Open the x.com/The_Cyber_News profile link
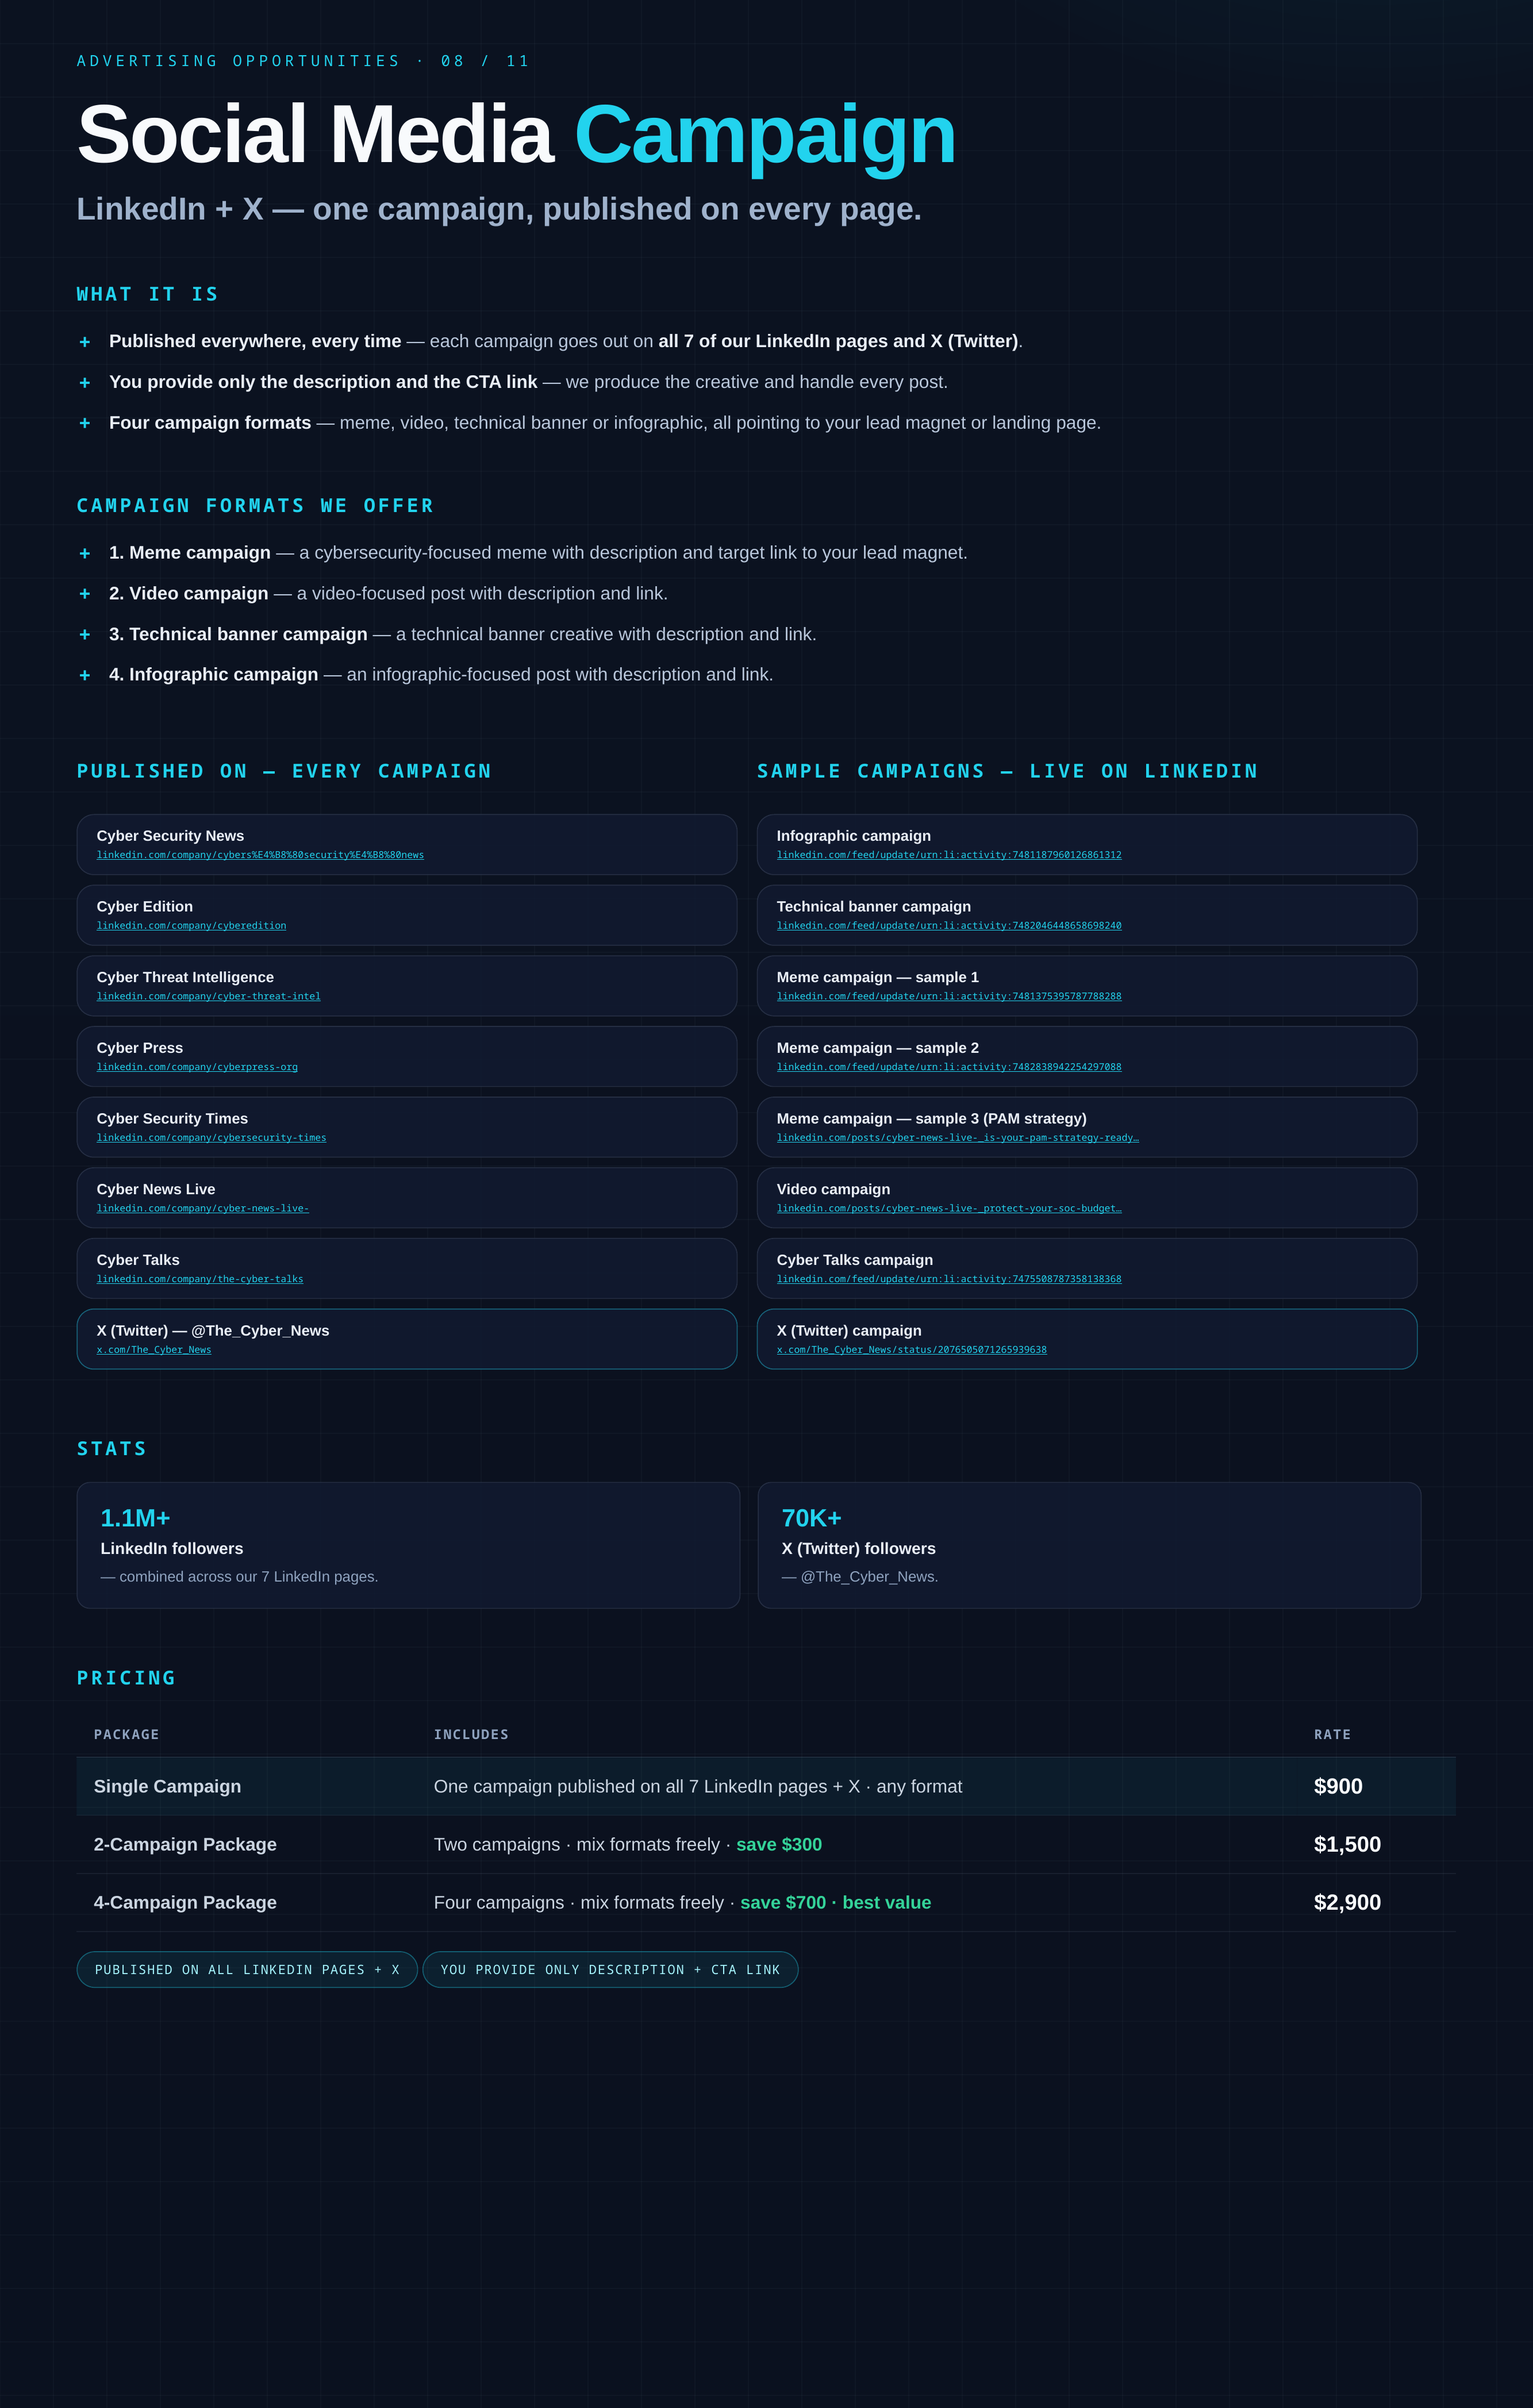This screenshot has height=2408, width=1533. click(x=154, y=1350)
